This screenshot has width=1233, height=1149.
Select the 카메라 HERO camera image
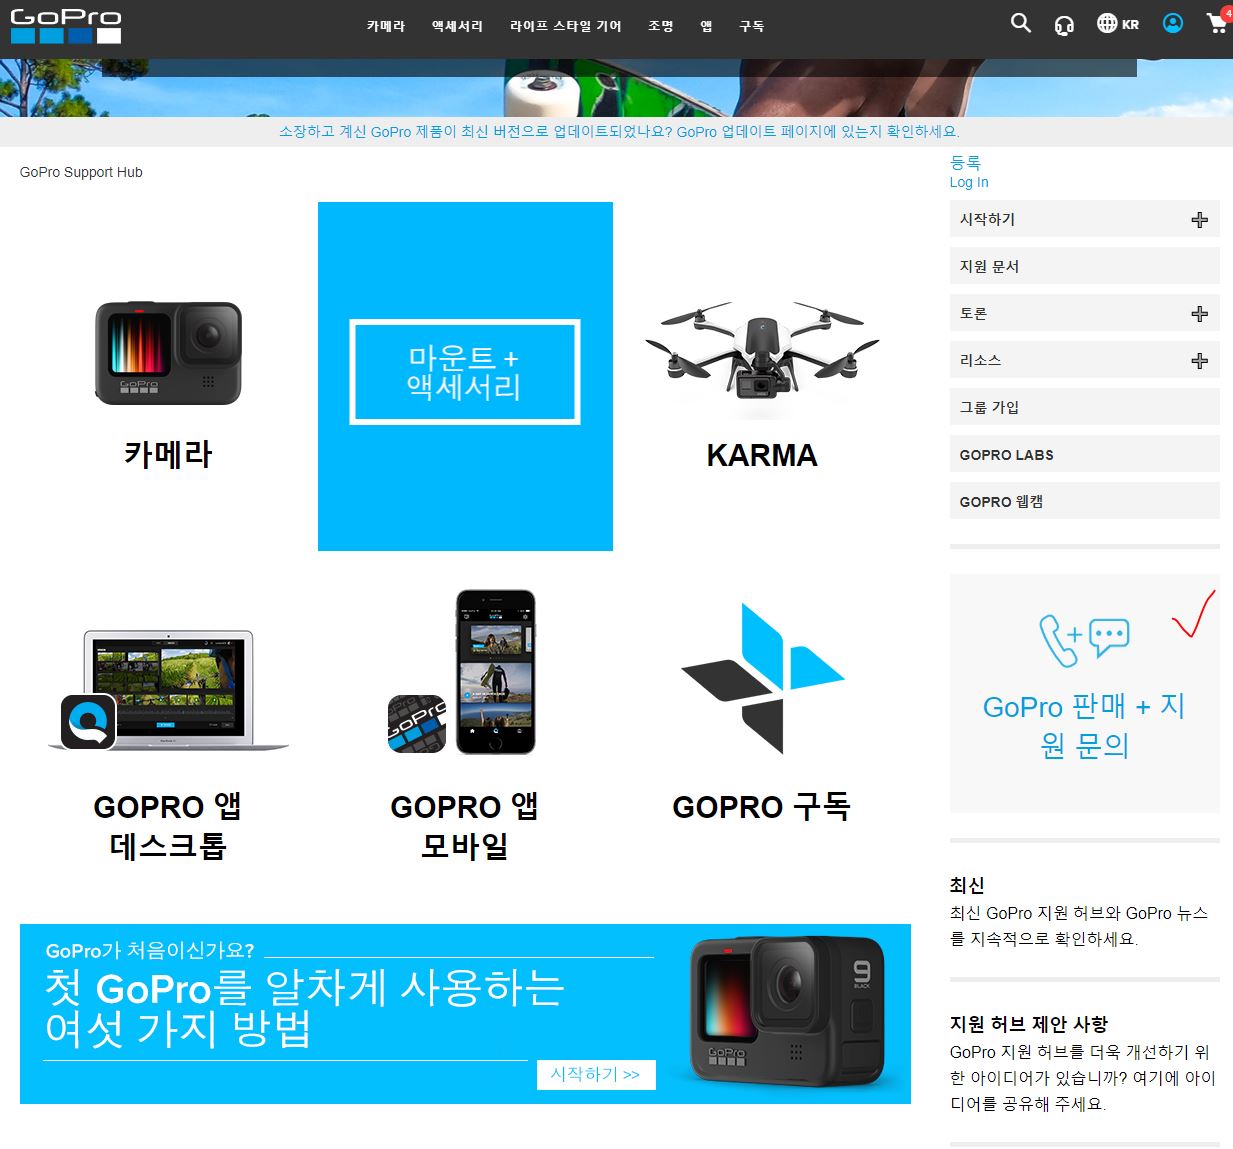click(x=168, y=353)
